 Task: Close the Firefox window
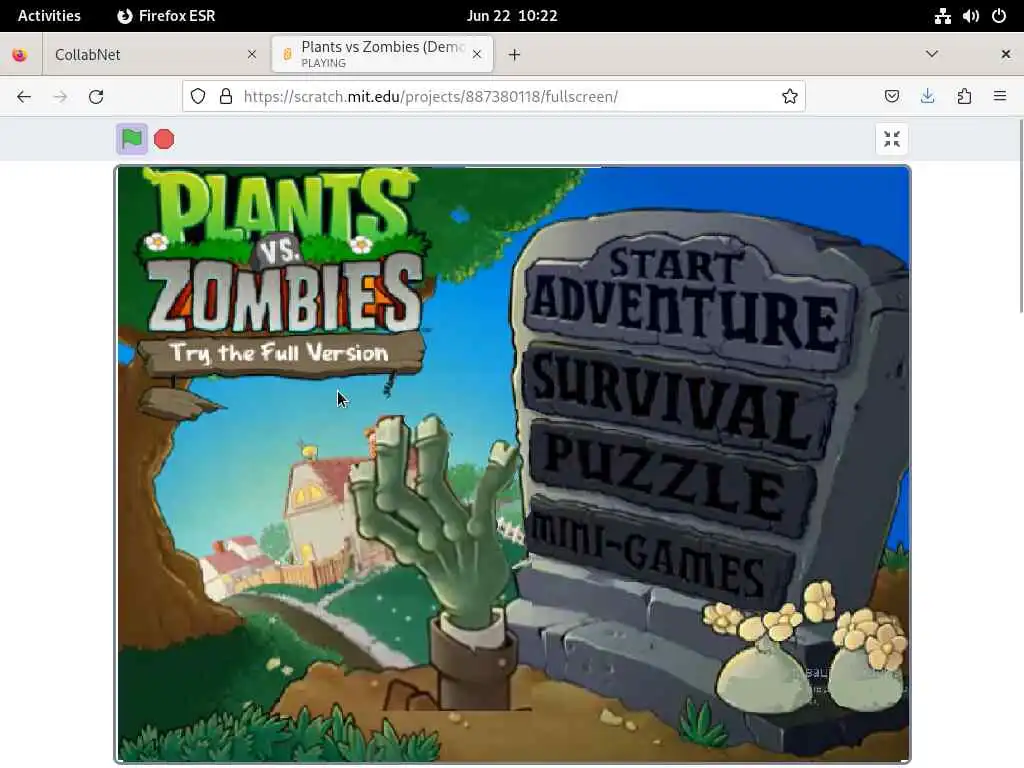point(1006,55)
